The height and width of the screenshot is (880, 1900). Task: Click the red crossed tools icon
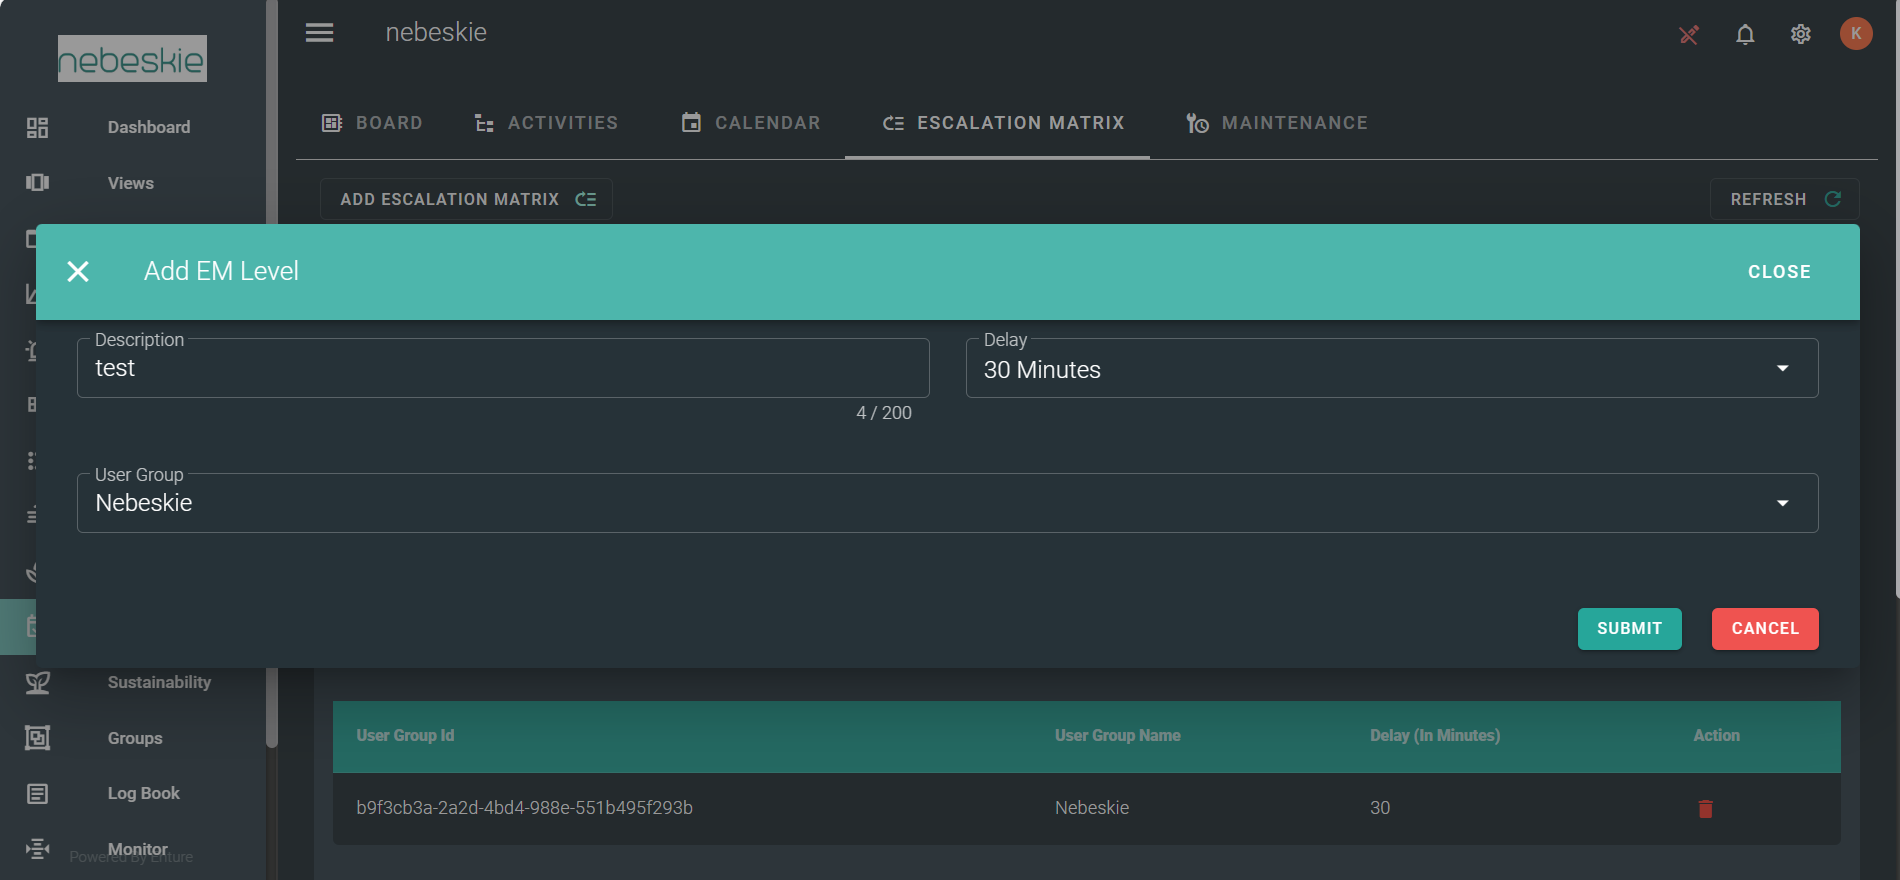[x=1689, y=35]
